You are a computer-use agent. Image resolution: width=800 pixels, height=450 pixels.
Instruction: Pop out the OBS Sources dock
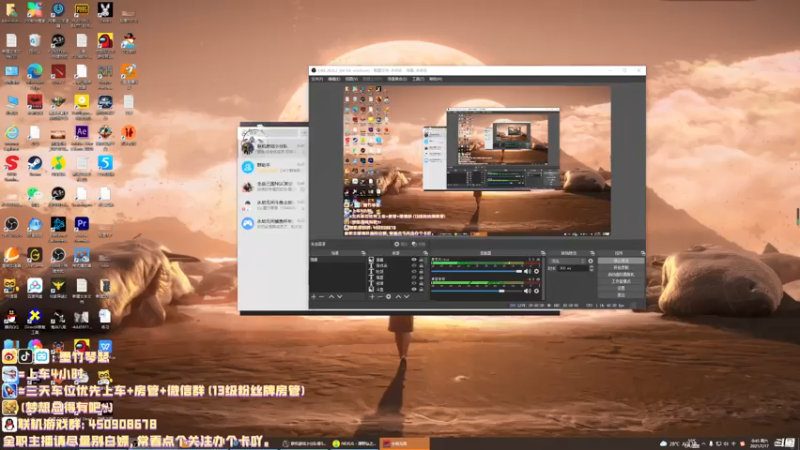tap(425, 253)
